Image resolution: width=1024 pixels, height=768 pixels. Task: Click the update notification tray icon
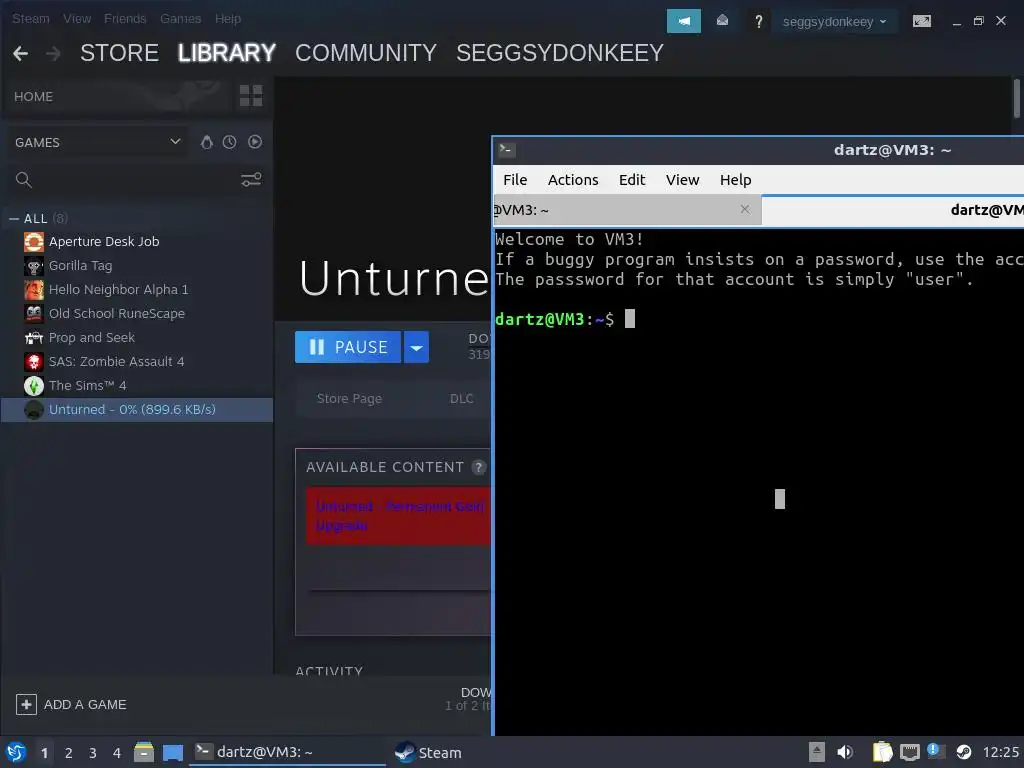coord(936,751)
